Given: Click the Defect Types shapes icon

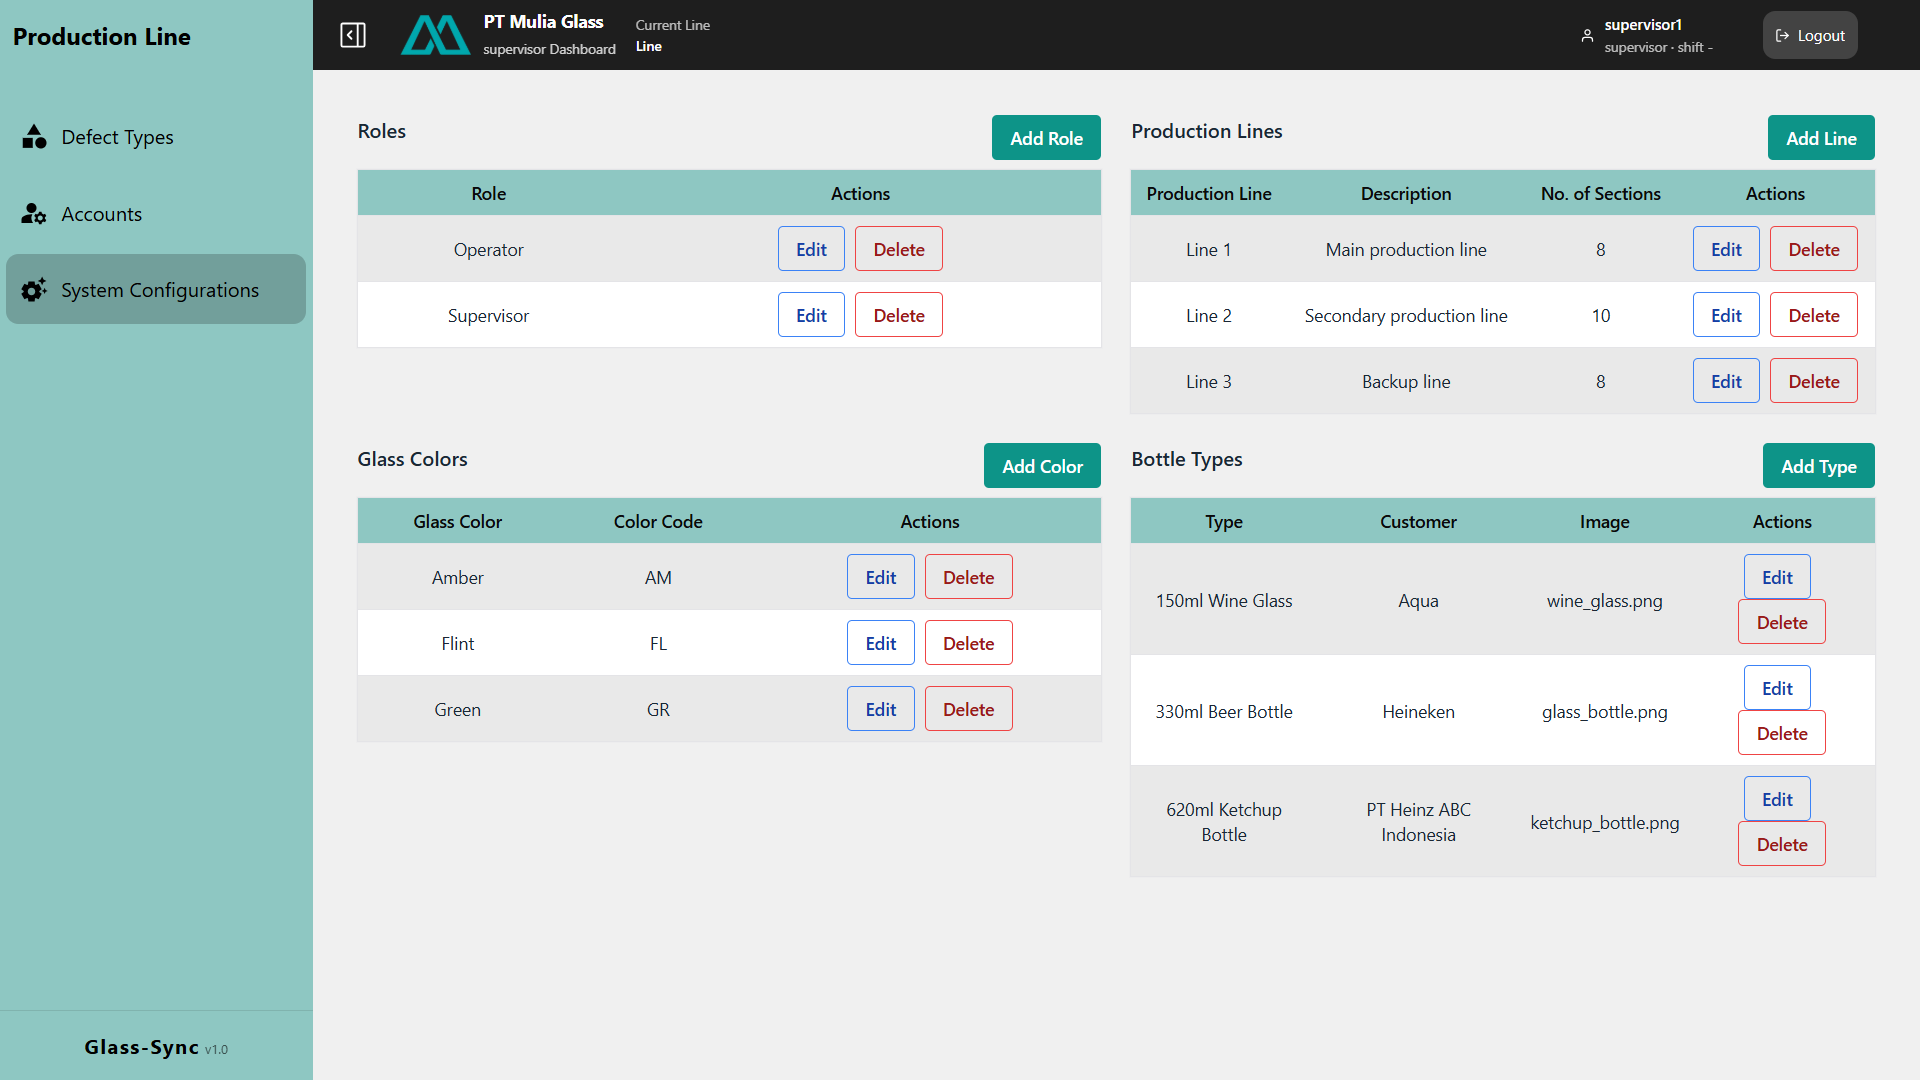Looking at the screenshot, I should tap(34, 137).
